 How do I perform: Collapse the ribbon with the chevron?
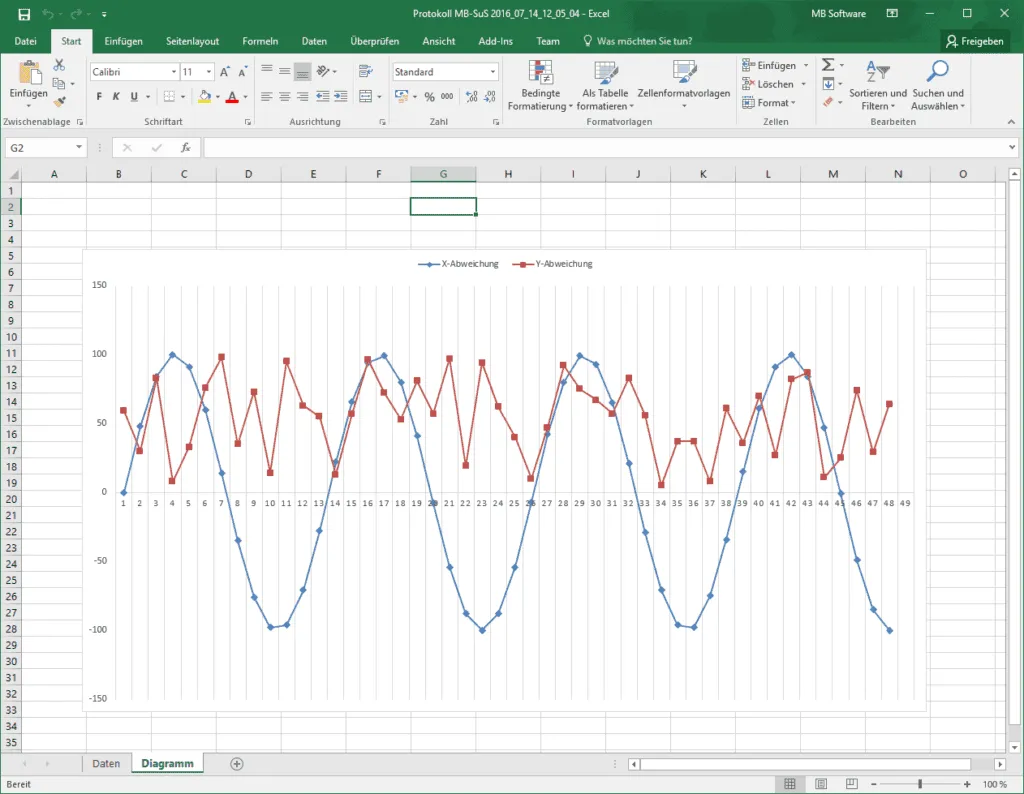pyautogui.click(x=1011, y=122)
